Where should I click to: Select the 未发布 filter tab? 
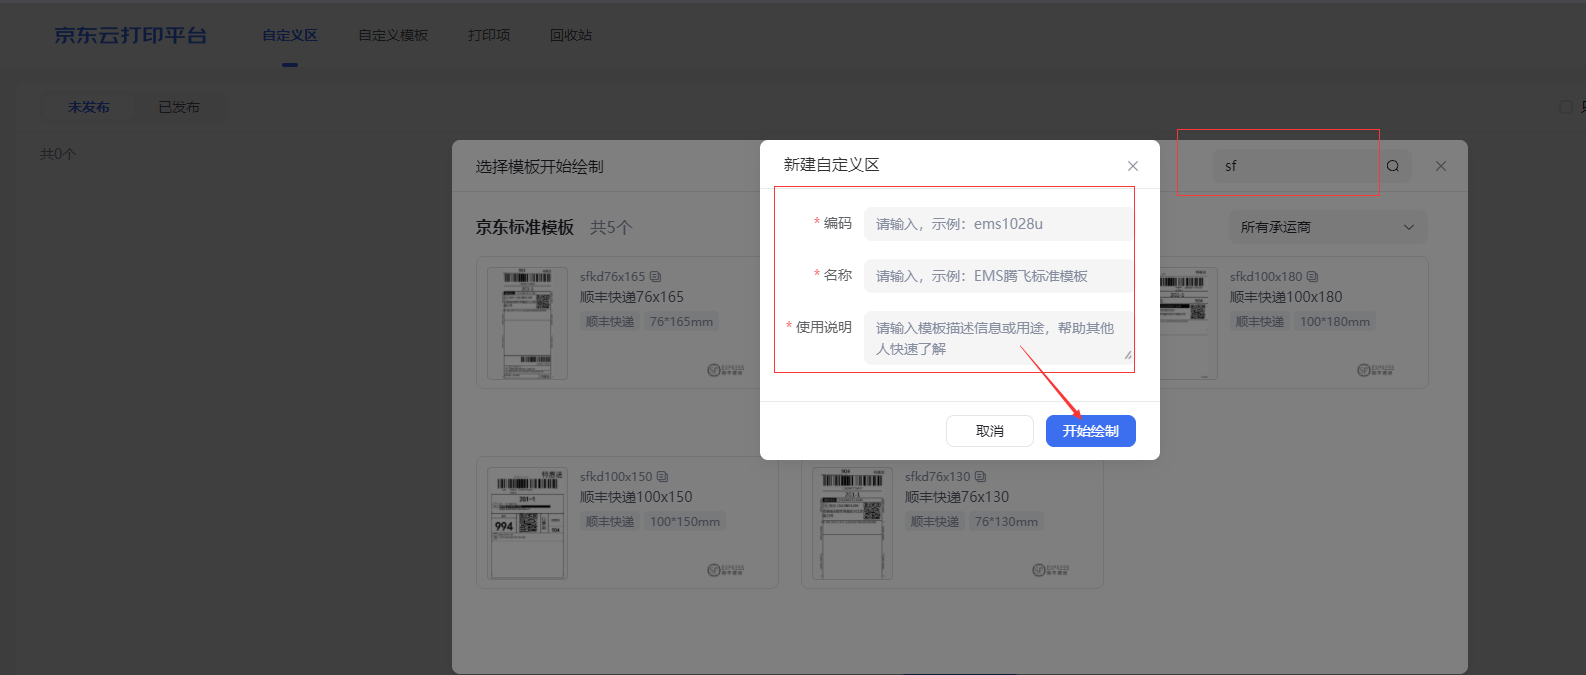[89, 107]
